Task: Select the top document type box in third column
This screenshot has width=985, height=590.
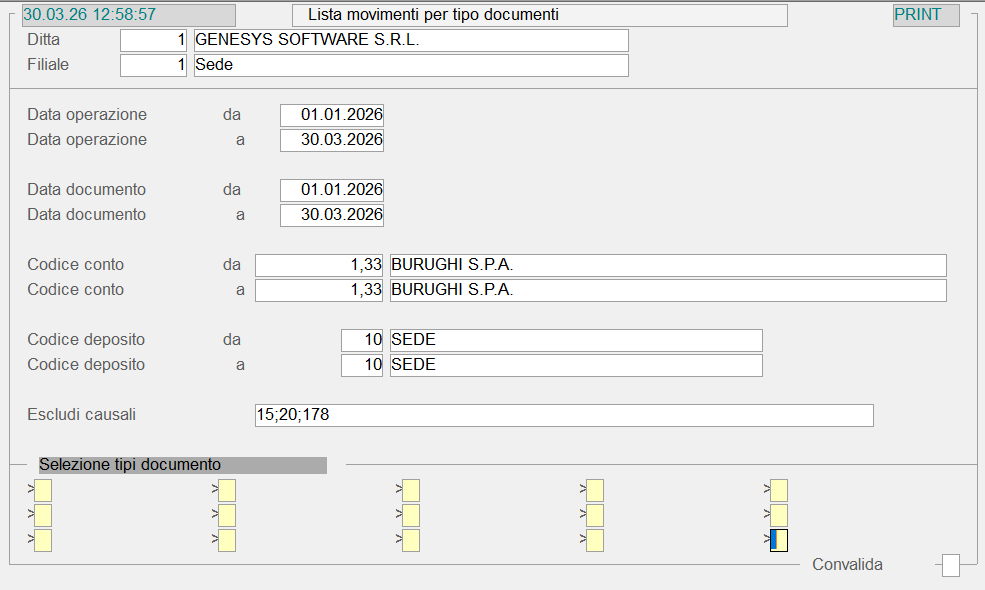Action: [x=411, y=490]
